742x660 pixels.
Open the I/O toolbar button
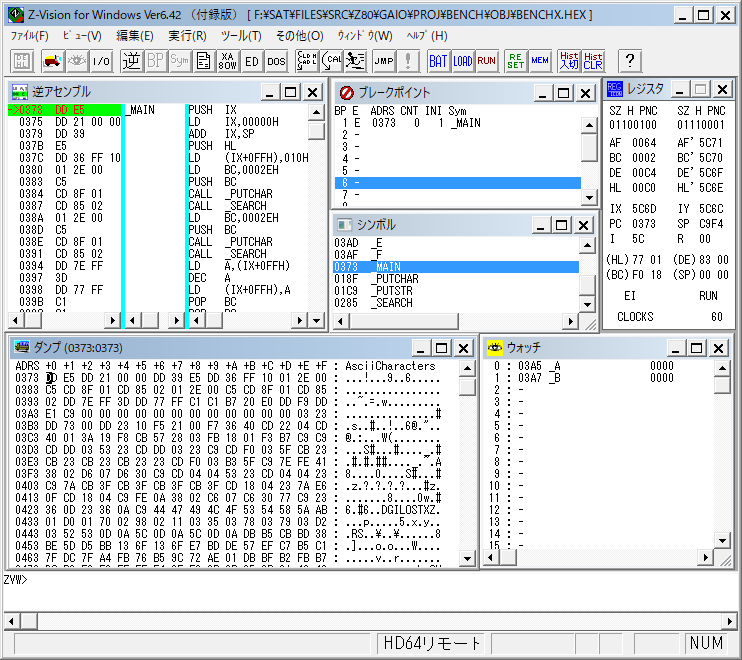pos(101,61)
